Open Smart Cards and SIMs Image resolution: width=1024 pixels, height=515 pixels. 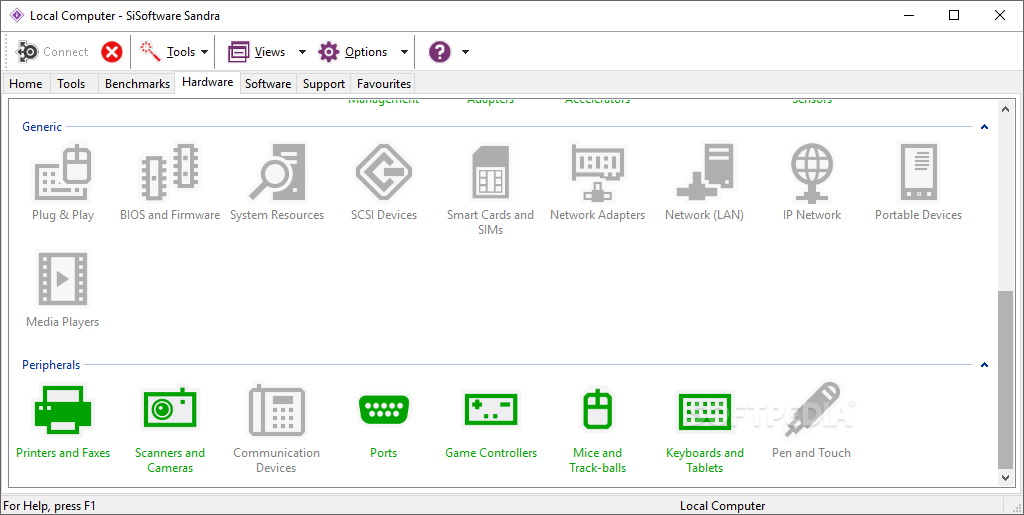click(x=490, y=190)
